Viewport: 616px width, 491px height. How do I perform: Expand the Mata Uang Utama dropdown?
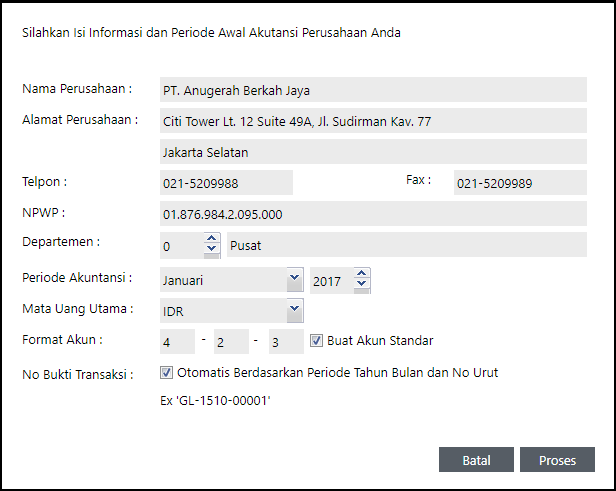point(294,309)
